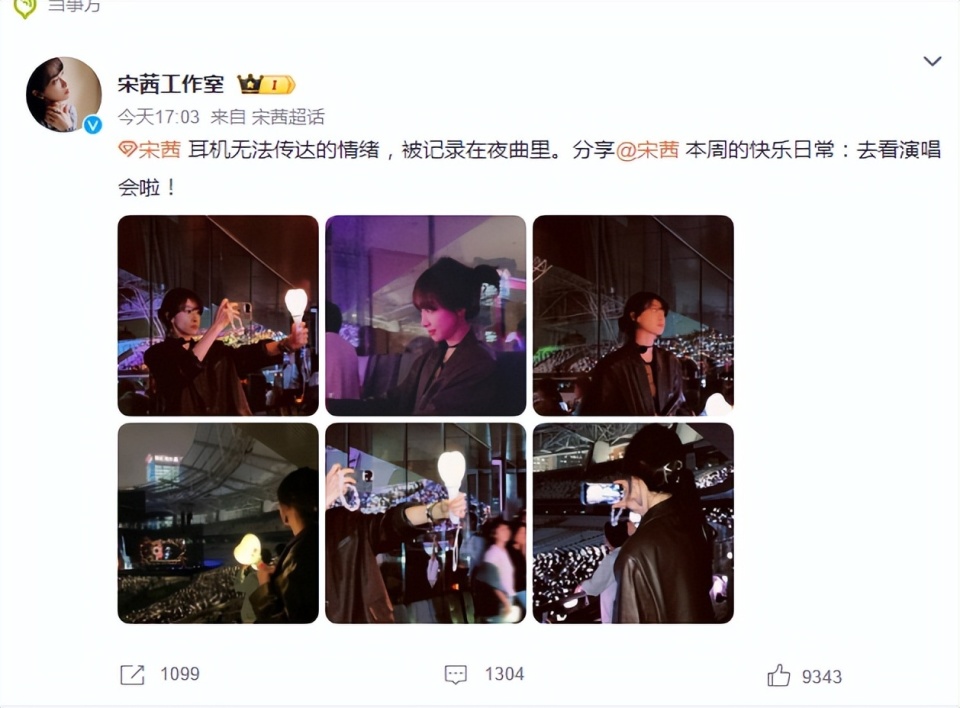
Task: Expand the post options chevron
Action: coord(932,61)
